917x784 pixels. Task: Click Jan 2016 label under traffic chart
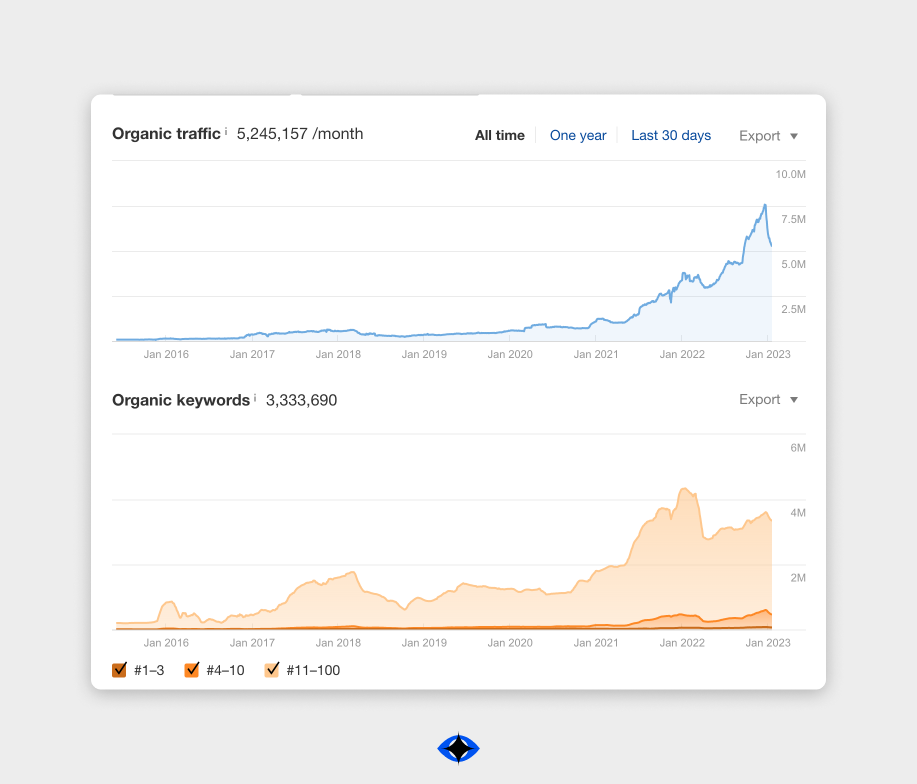tap(166, 354)
